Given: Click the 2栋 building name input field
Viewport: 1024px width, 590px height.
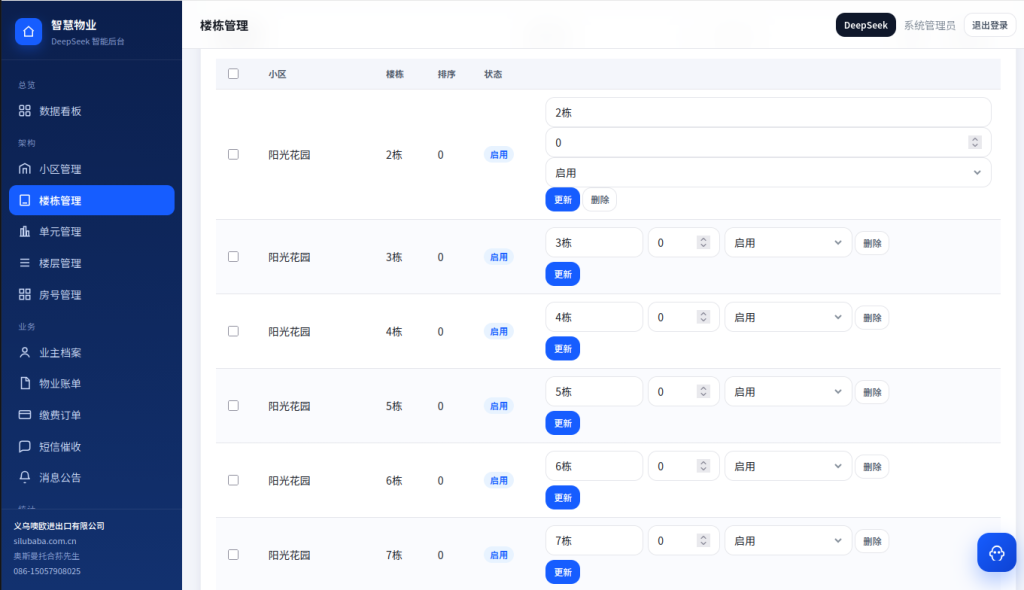Looking at the screenshot, I should [x=768, y=112].
